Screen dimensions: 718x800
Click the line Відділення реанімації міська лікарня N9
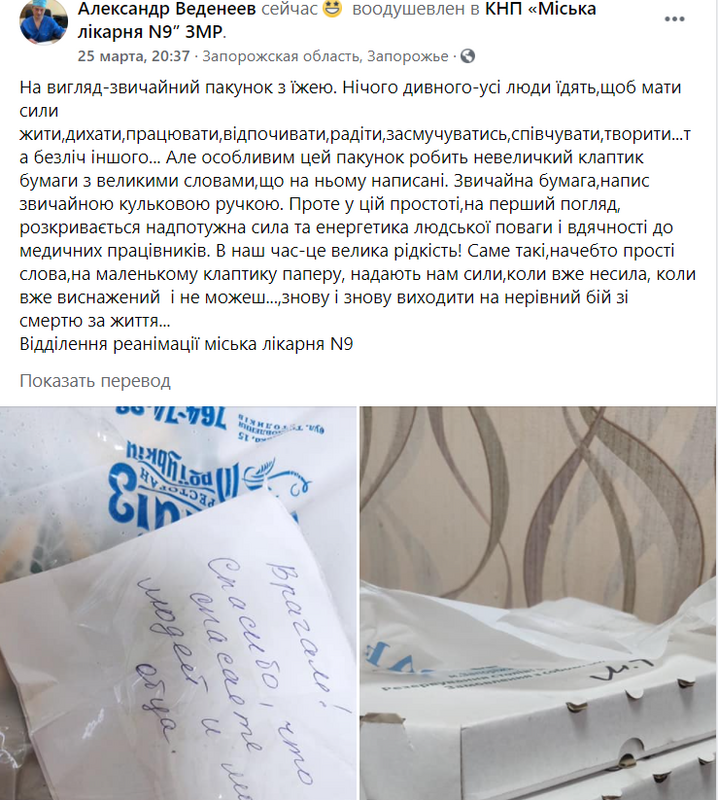[x=186, y=344]
